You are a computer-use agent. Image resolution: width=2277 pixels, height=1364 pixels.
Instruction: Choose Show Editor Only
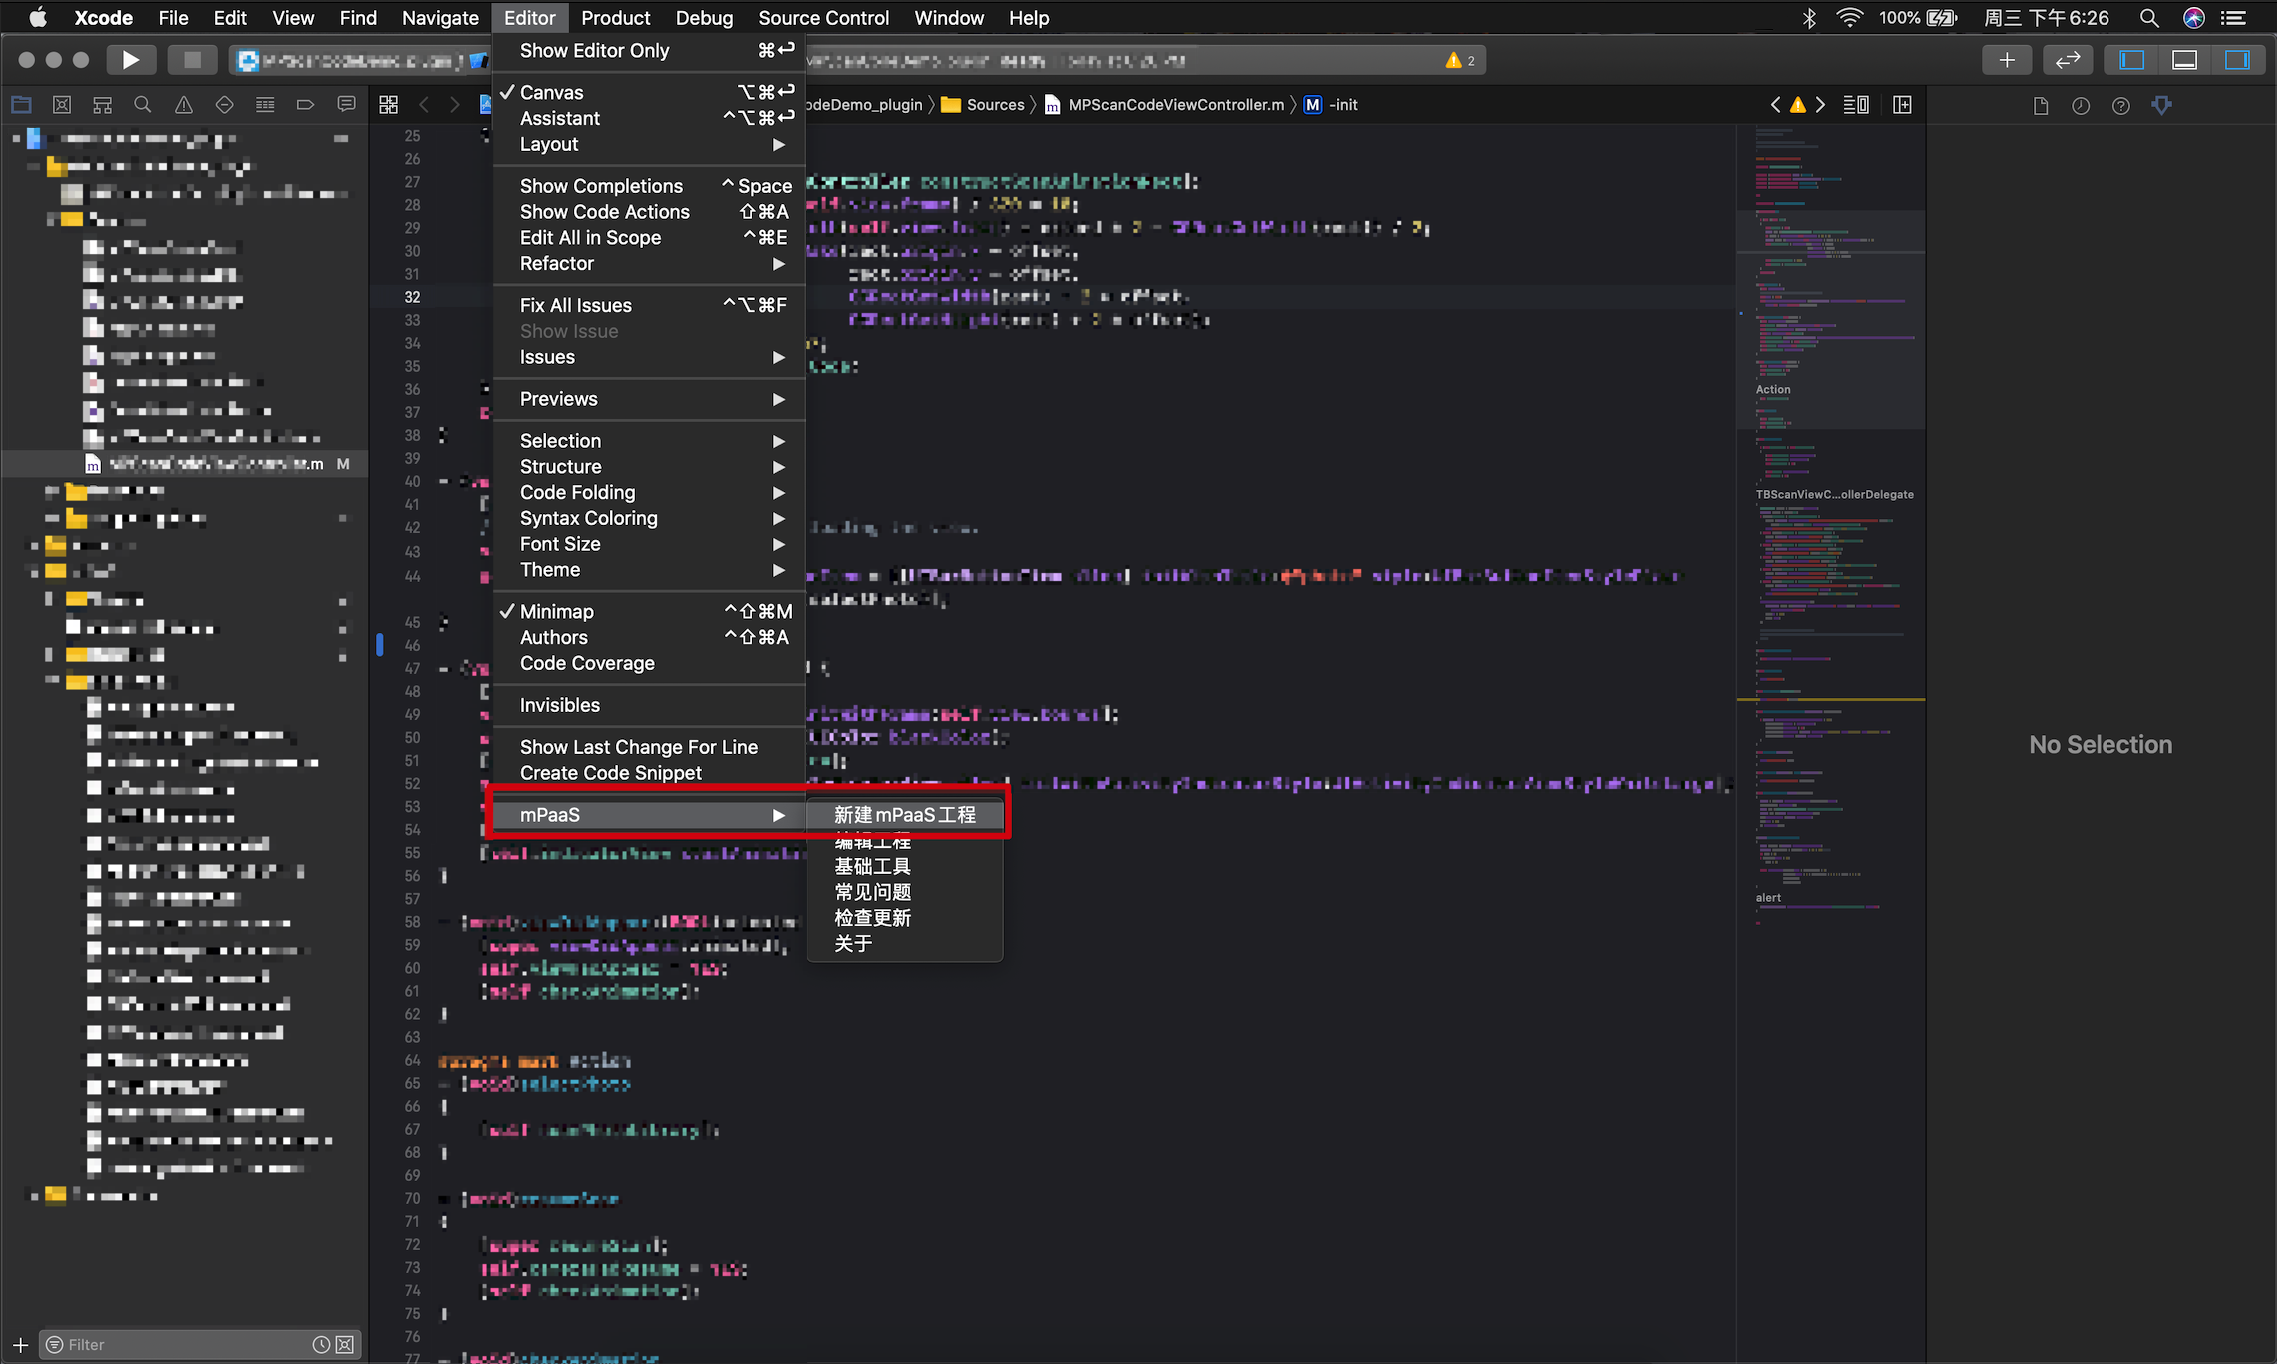(x=649, y=50)
